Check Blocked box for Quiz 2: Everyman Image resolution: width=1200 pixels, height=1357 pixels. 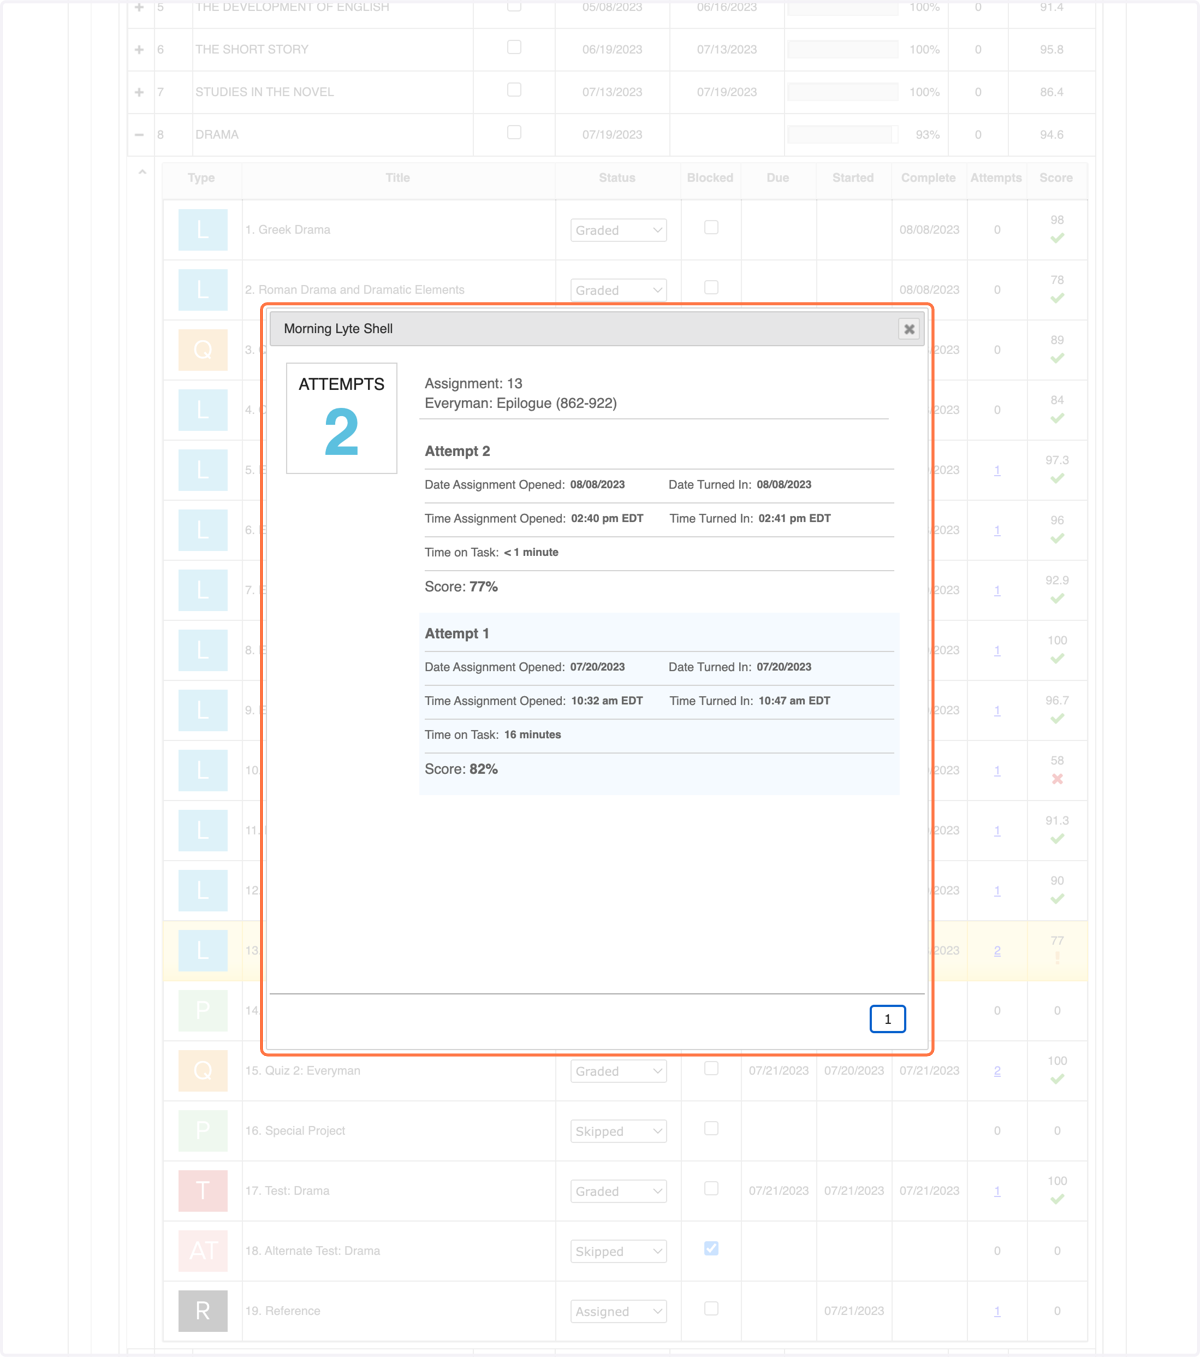[711, 1069]
